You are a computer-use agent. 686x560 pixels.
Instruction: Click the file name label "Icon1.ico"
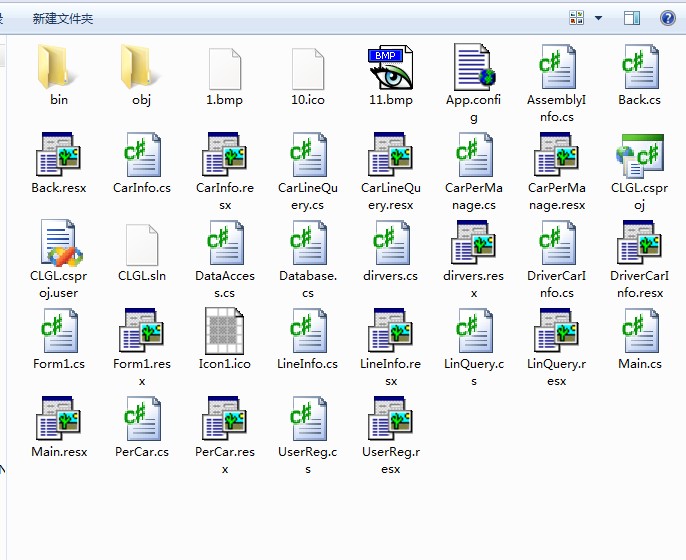point(224,364)
